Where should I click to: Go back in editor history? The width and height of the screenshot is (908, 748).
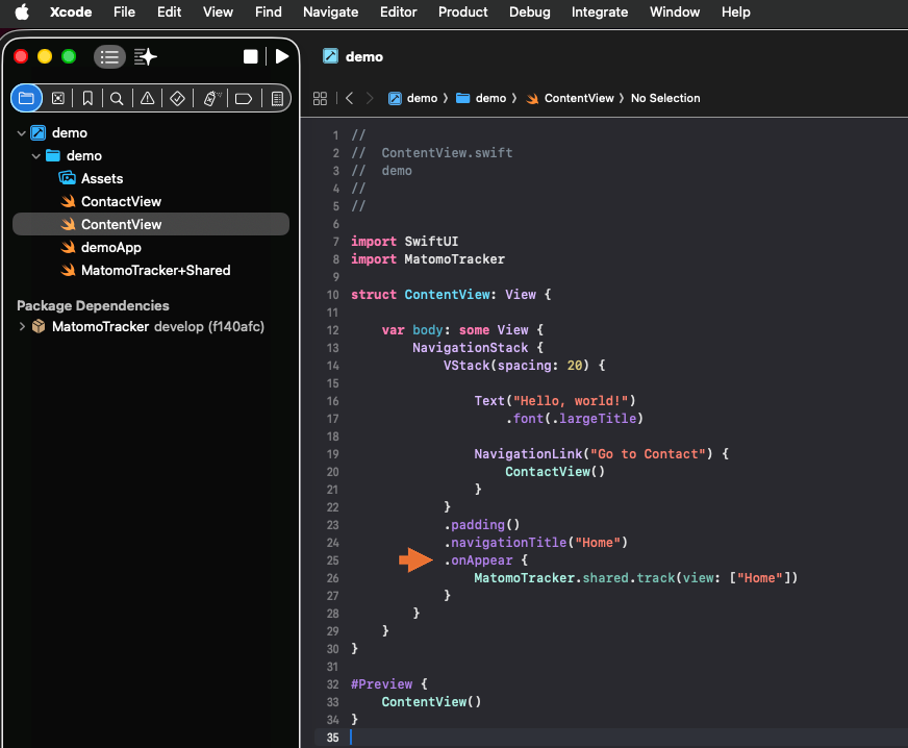pos(349,98)
